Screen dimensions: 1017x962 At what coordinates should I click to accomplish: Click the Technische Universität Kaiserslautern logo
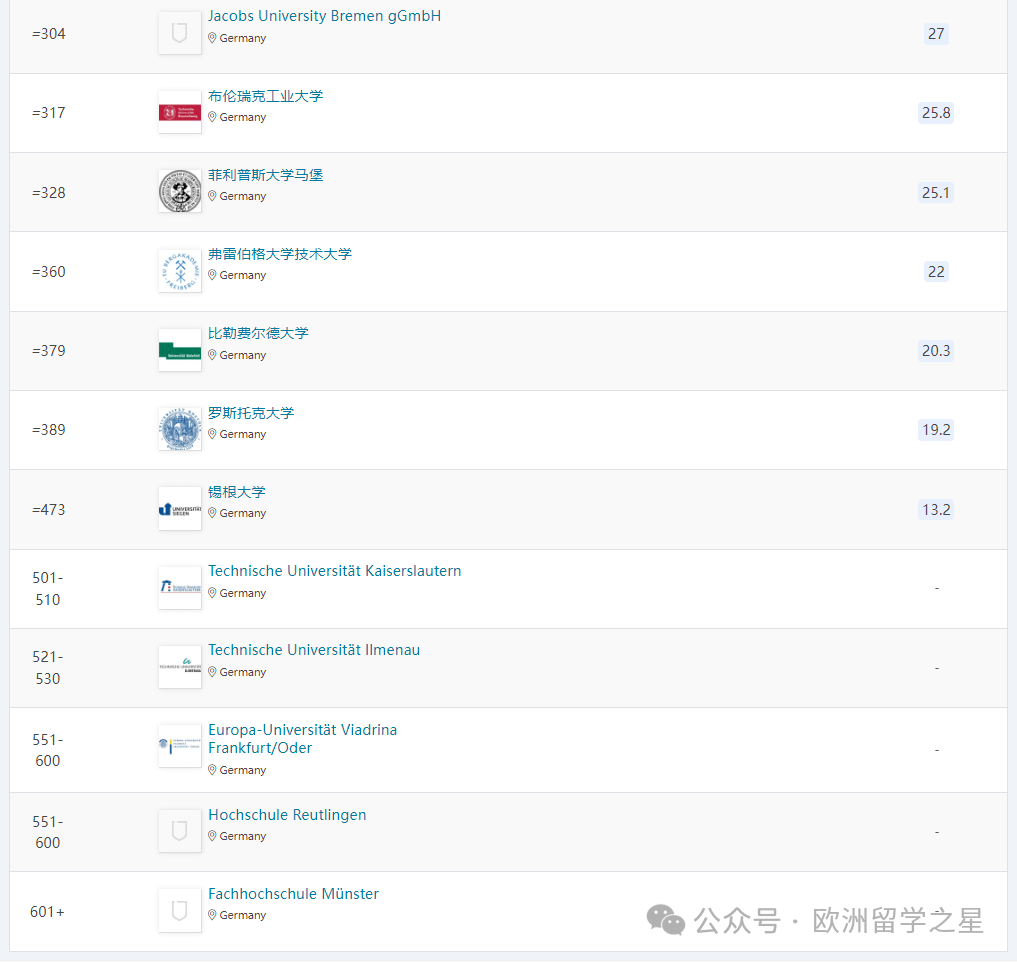180,588
